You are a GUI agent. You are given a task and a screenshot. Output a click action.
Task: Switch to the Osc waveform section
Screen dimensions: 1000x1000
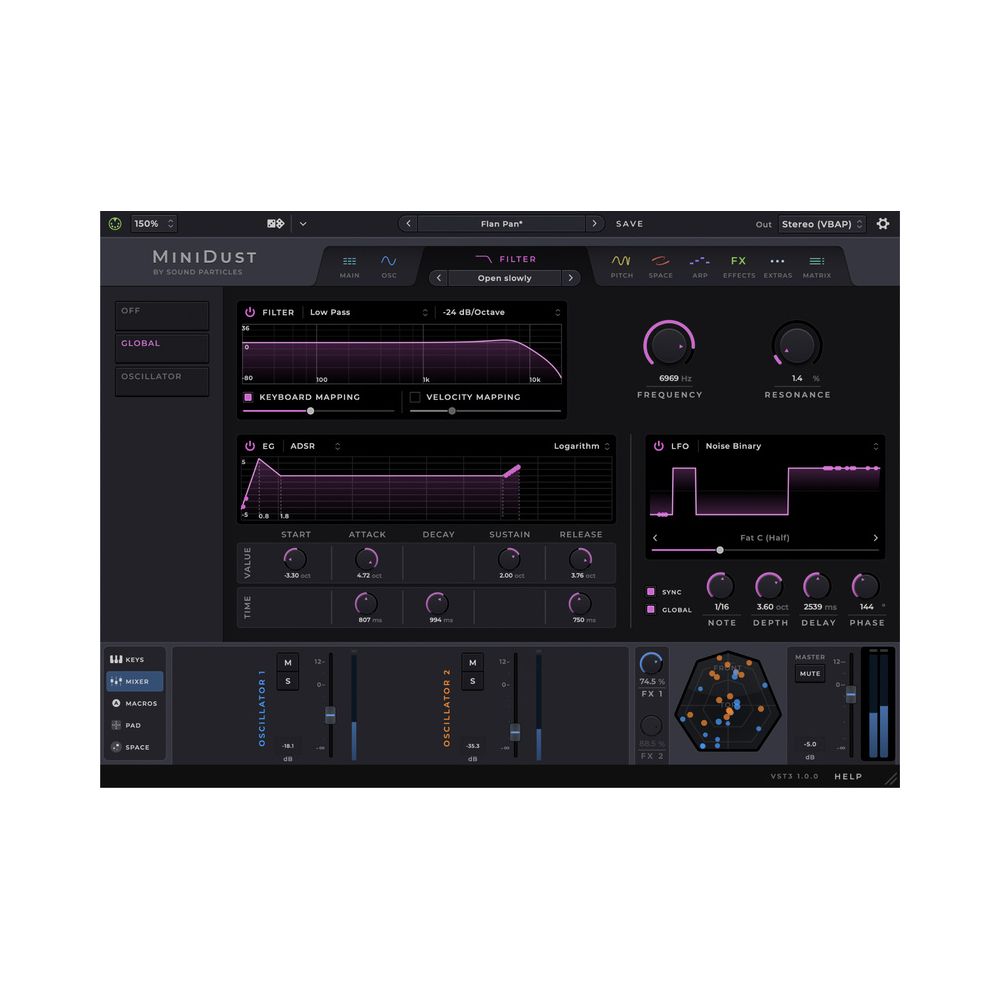tap(389, 262)
